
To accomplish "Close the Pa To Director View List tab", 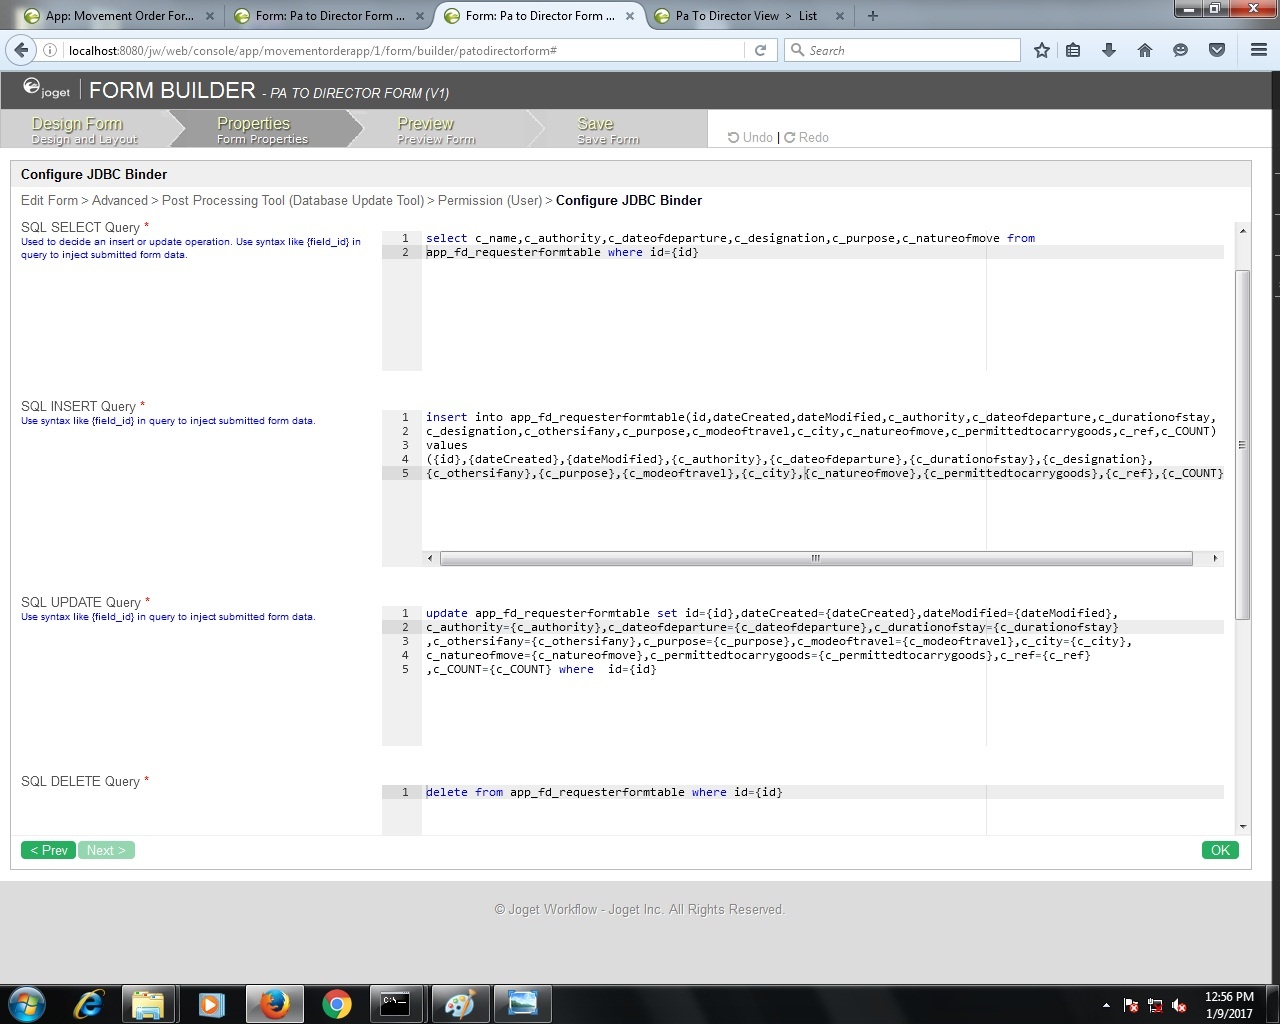I will tap(839, 16).
